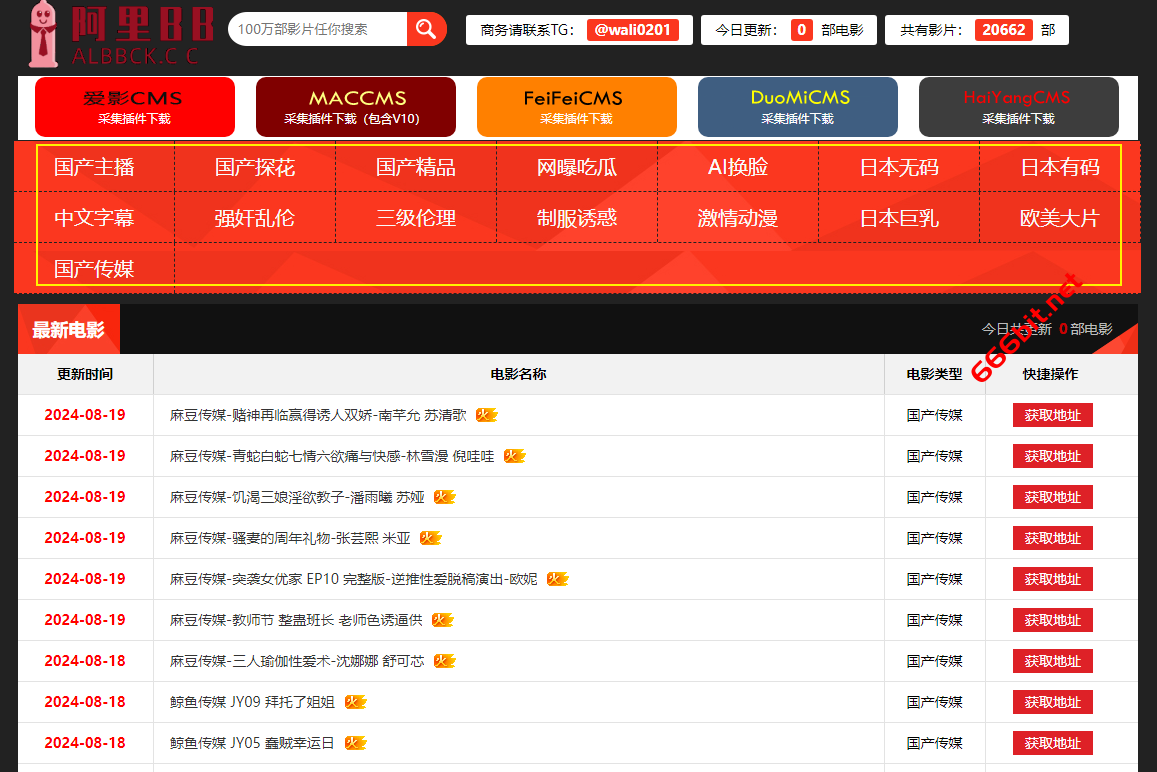Click the 更新时间 column header
Image resolution: width=1157 pixels, height=772 pixels.
85,374
